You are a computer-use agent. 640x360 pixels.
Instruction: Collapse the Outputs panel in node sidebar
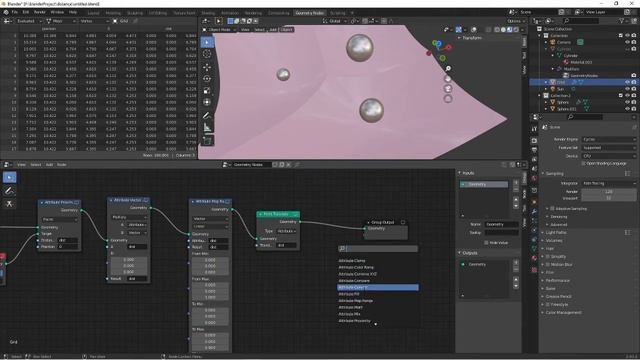(467, 253)
